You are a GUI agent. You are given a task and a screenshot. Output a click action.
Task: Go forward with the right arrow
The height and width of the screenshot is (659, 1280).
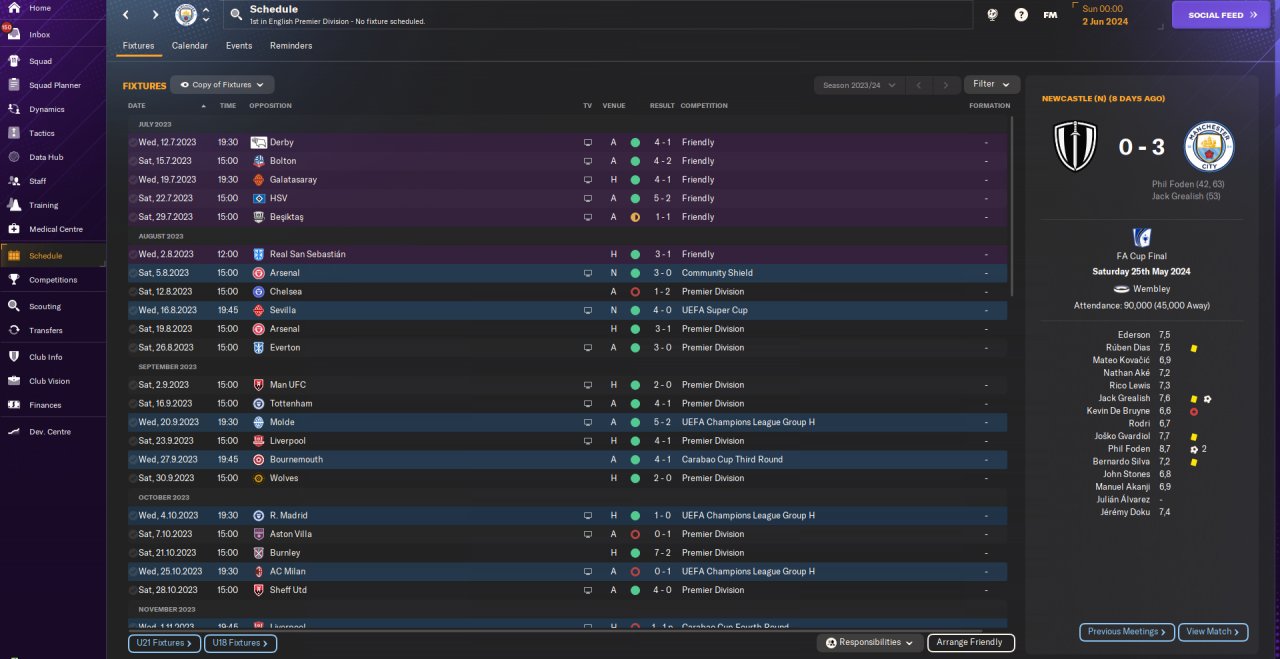155,15
